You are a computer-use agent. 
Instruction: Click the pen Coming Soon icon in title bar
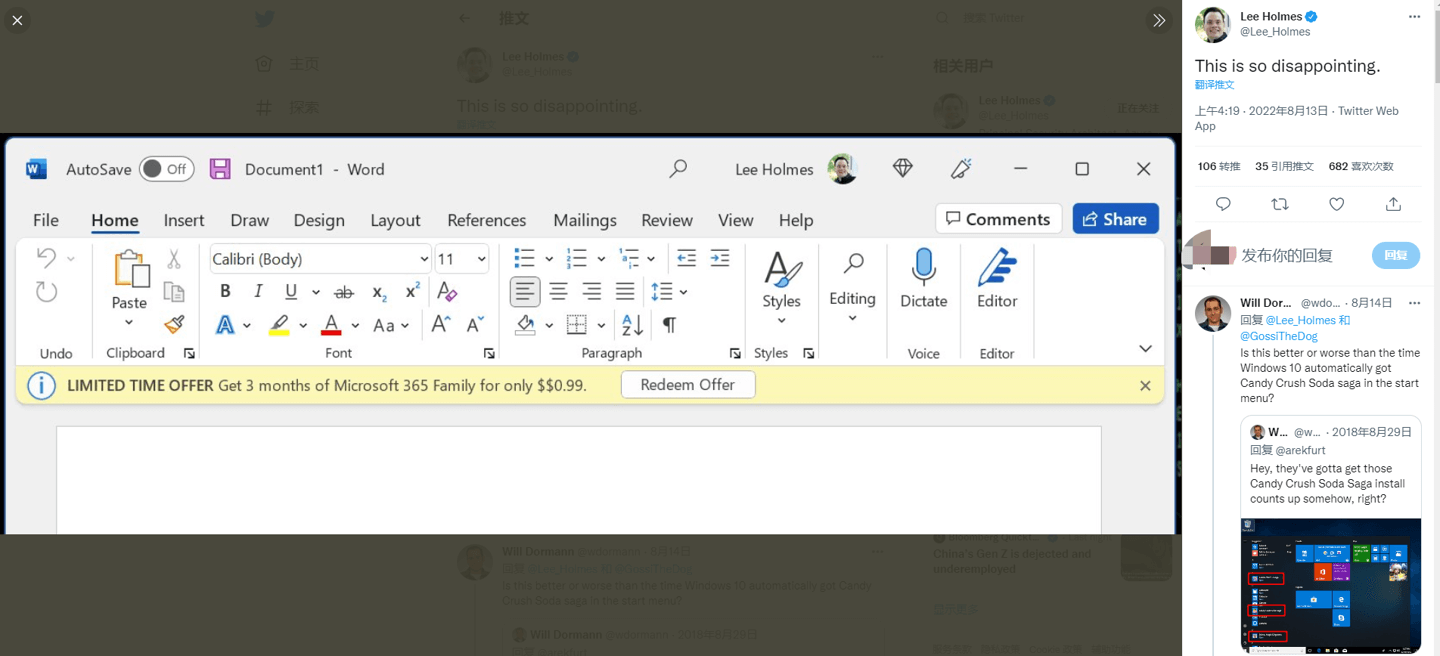(961, 169)
